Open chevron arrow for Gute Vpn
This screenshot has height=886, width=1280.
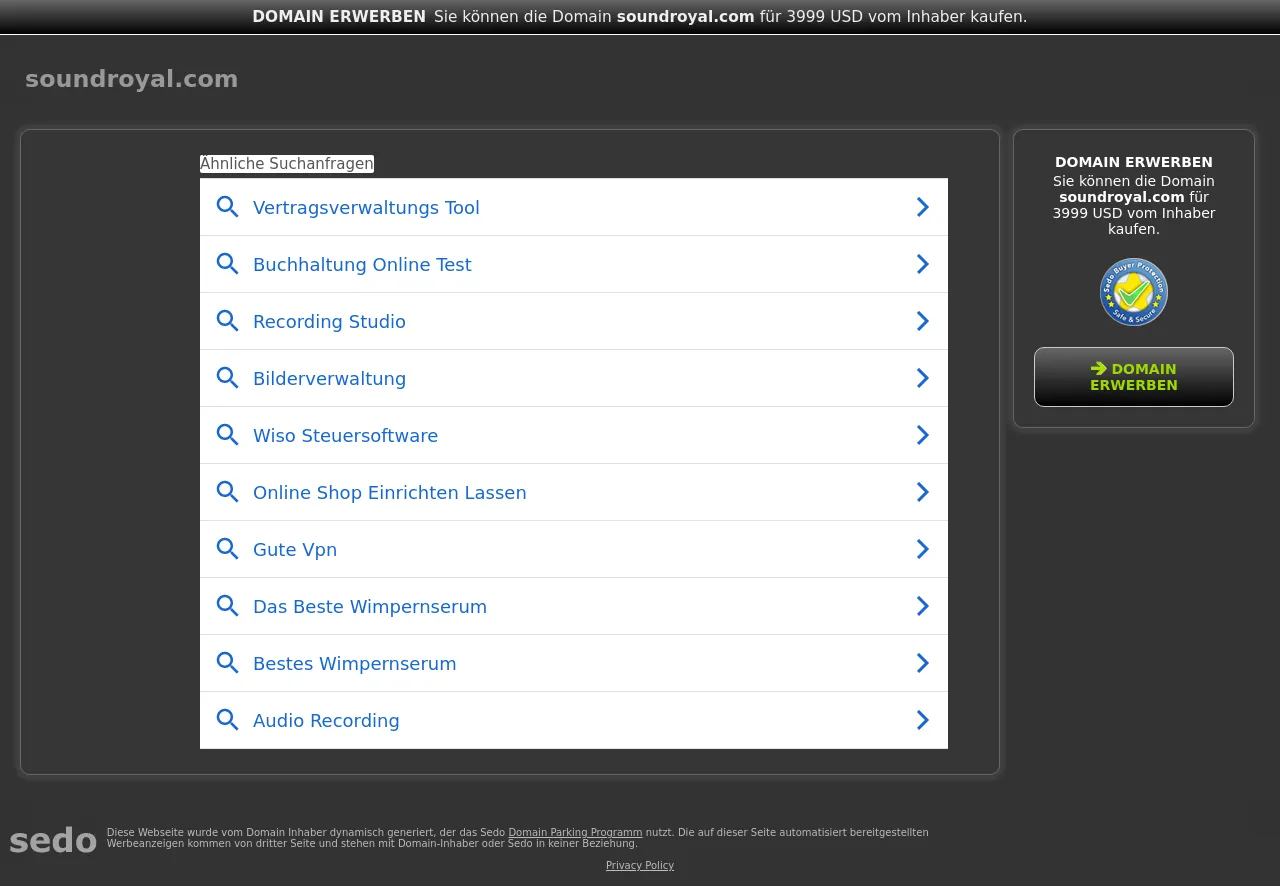pyautogui.click(x=922, y=549)
